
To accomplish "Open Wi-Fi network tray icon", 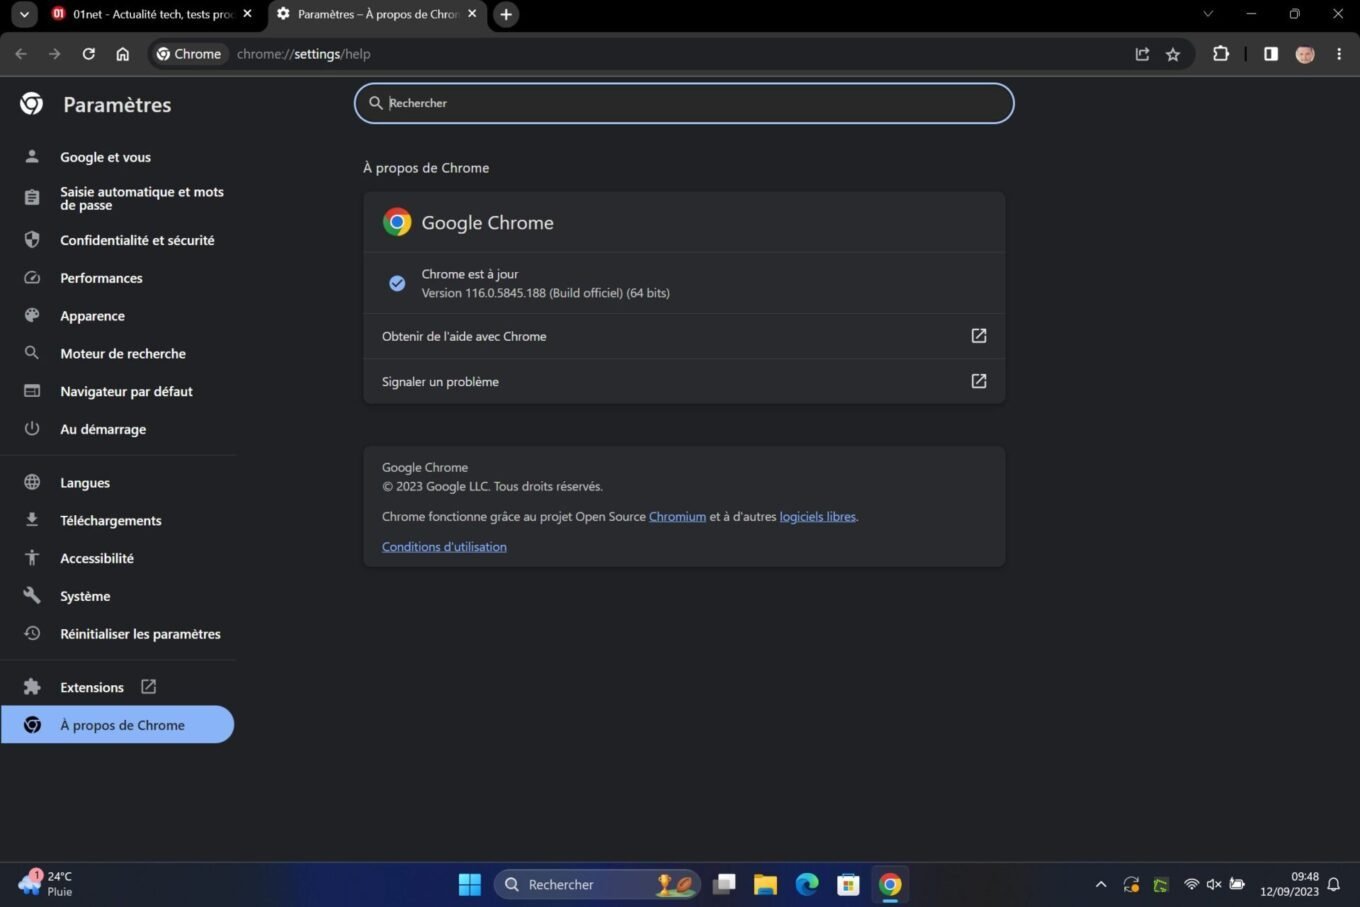I will click(1191, 884).
